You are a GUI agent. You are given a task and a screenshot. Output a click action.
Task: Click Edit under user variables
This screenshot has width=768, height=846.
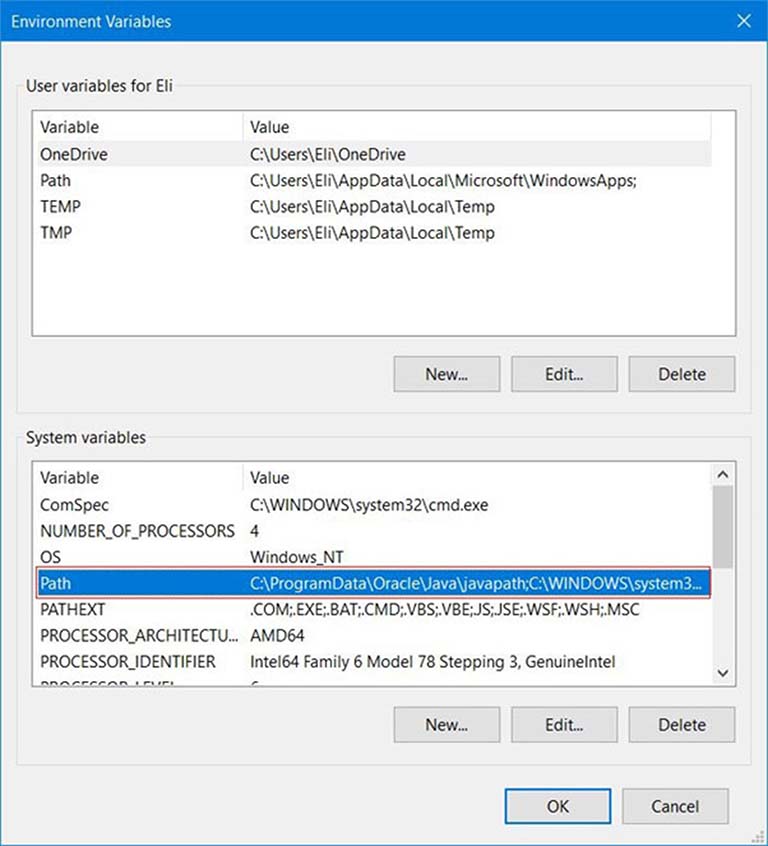click(x=564, y=374)
